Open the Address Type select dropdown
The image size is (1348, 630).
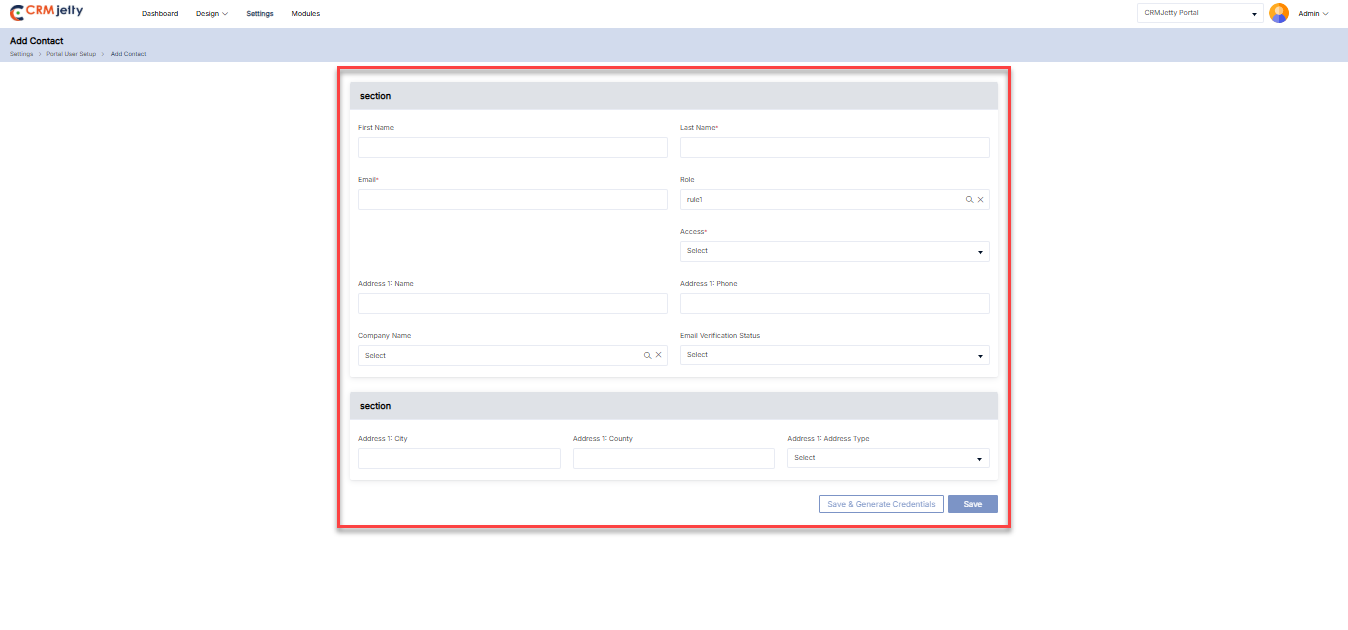pyautogui.click(x=888, y=458)
